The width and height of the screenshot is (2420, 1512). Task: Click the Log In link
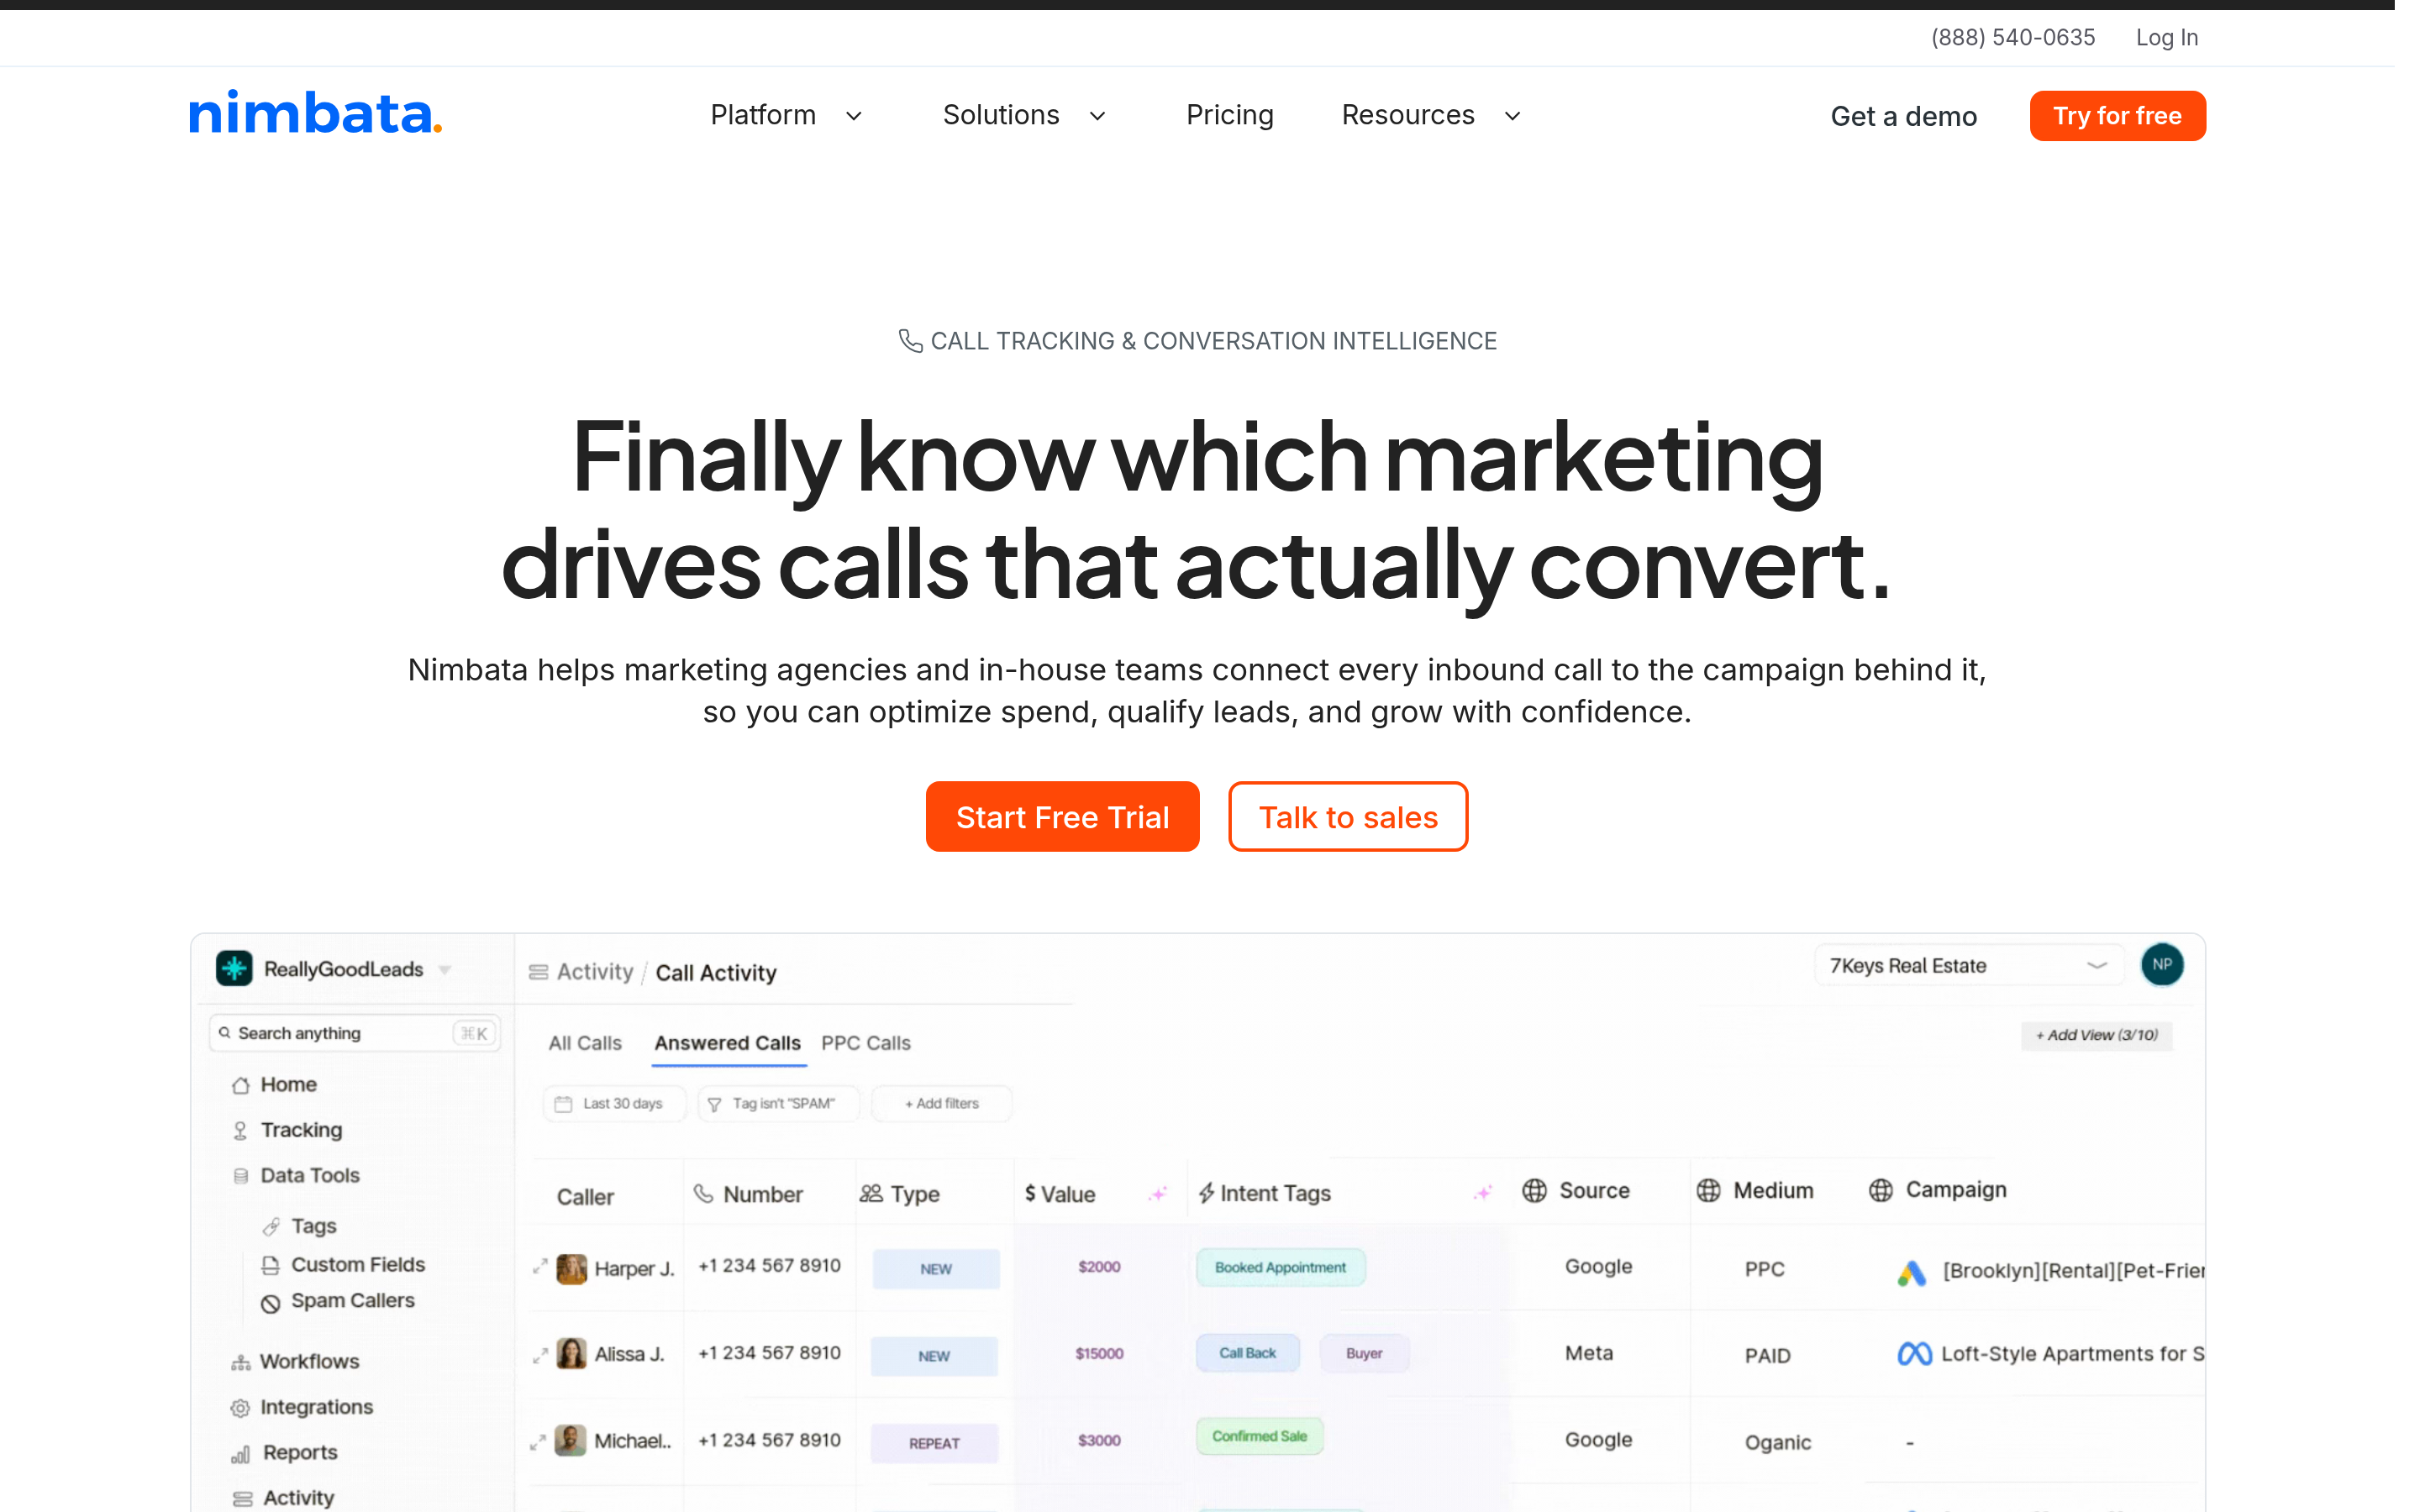[2167, 37]
